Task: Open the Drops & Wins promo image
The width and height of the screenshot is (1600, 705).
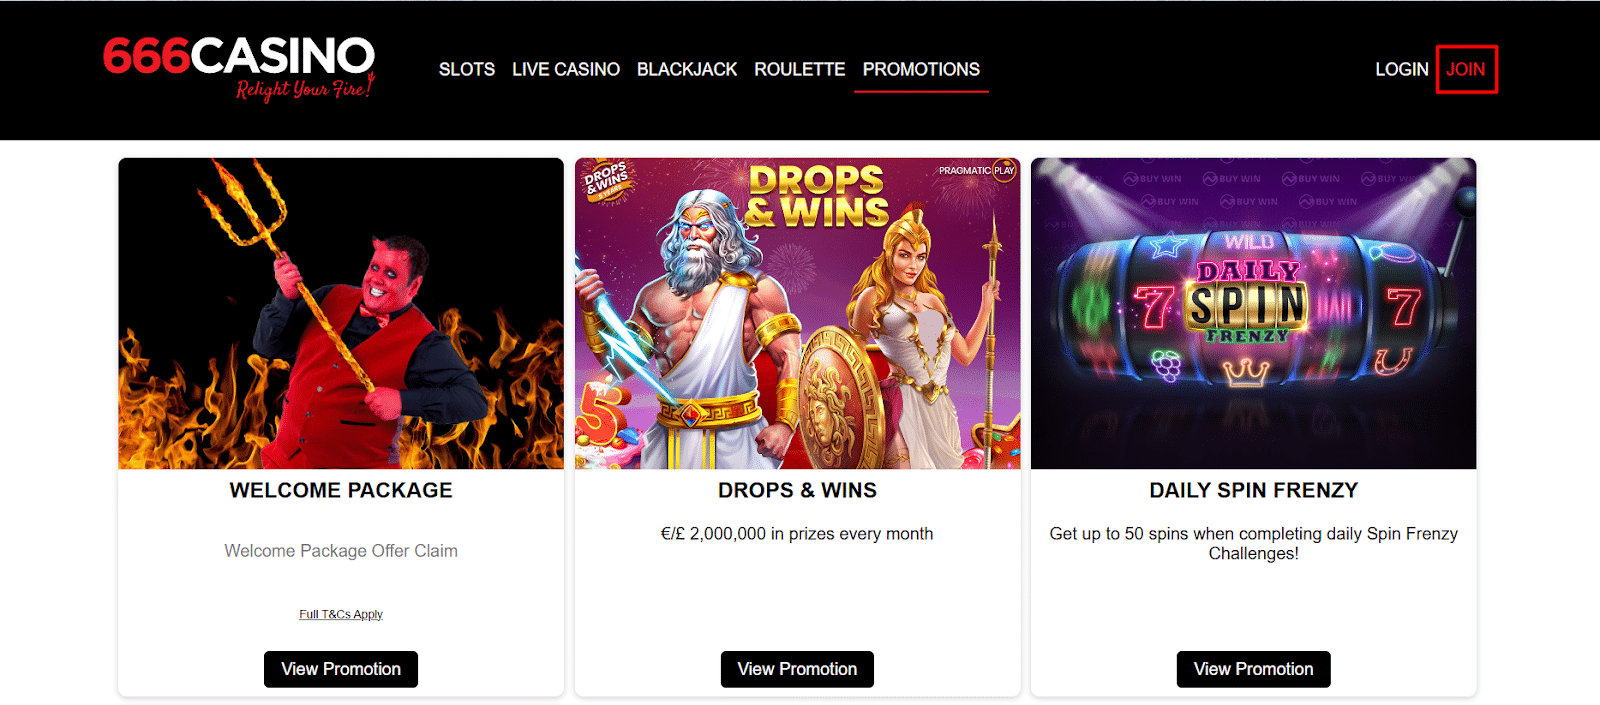Action: tap(798, 313)
